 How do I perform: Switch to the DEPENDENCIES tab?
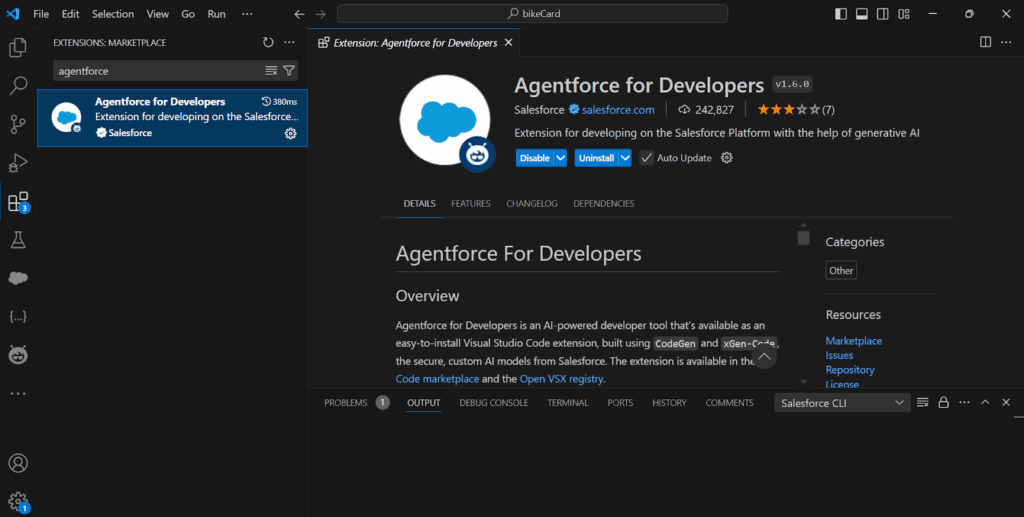[603, 204]
